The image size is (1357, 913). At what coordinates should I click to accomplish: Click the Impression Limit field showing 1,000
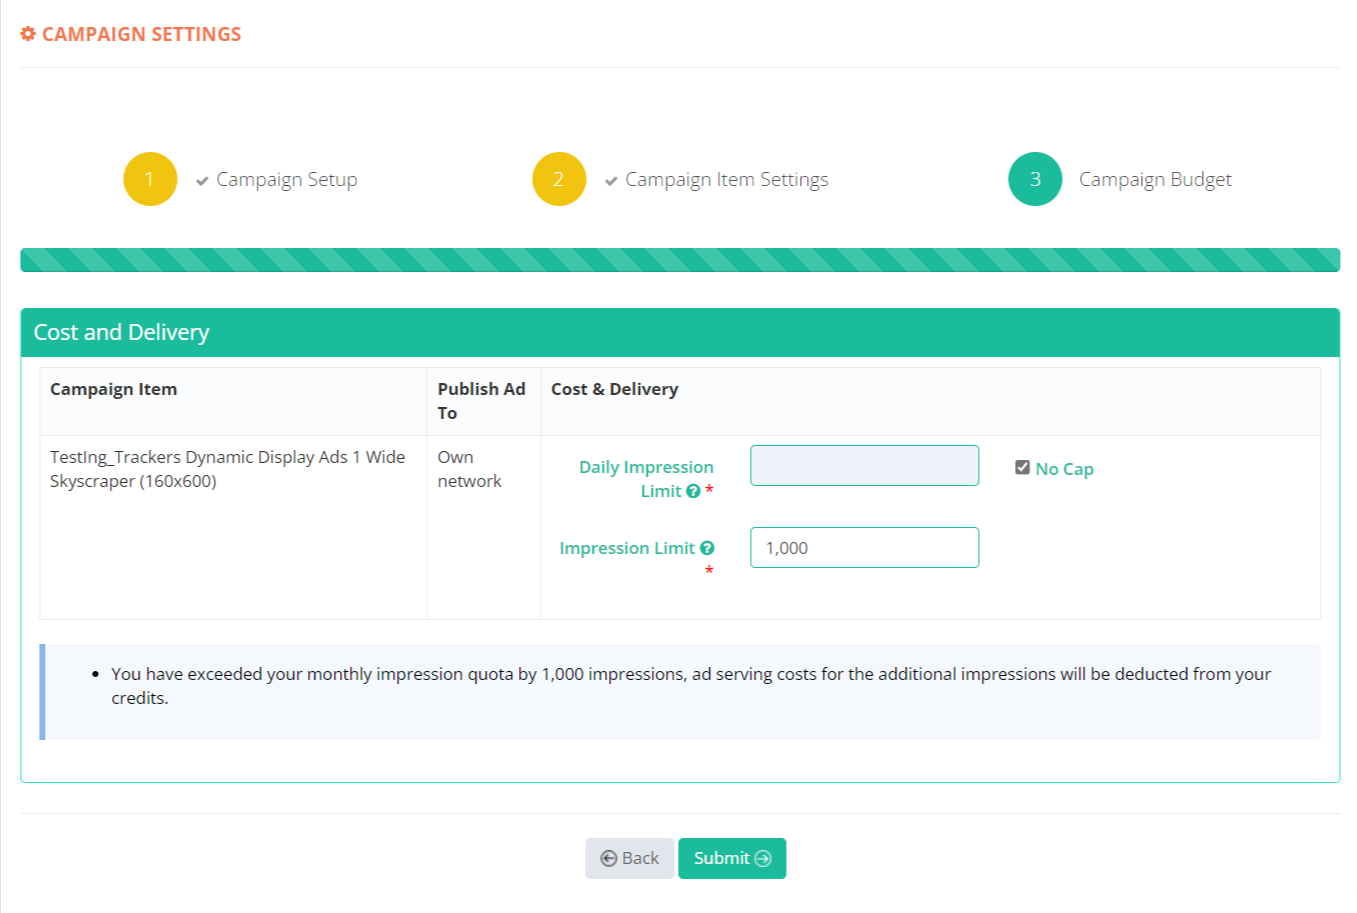coord(864,548)
